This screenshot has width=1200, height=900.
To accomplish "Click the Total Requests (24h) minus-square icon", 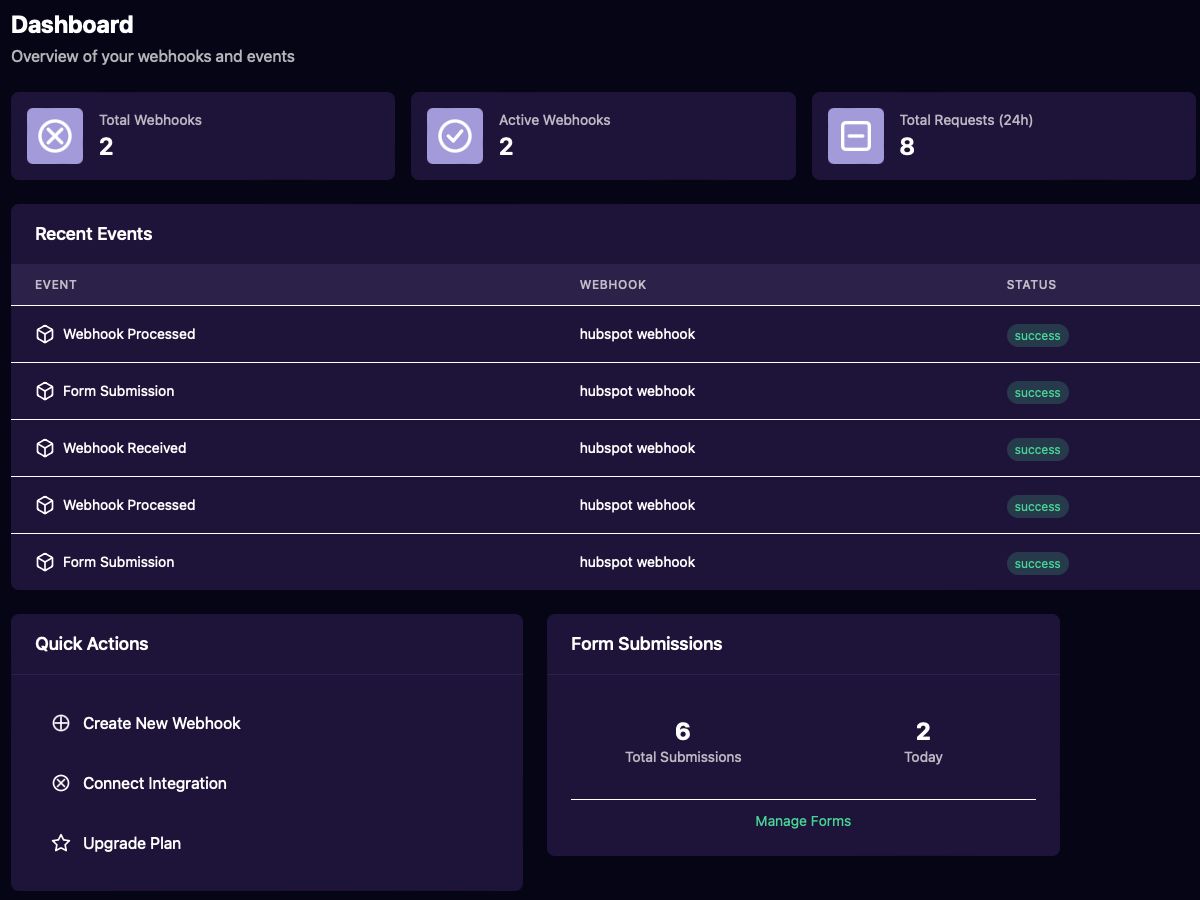I will pos(854,135).
